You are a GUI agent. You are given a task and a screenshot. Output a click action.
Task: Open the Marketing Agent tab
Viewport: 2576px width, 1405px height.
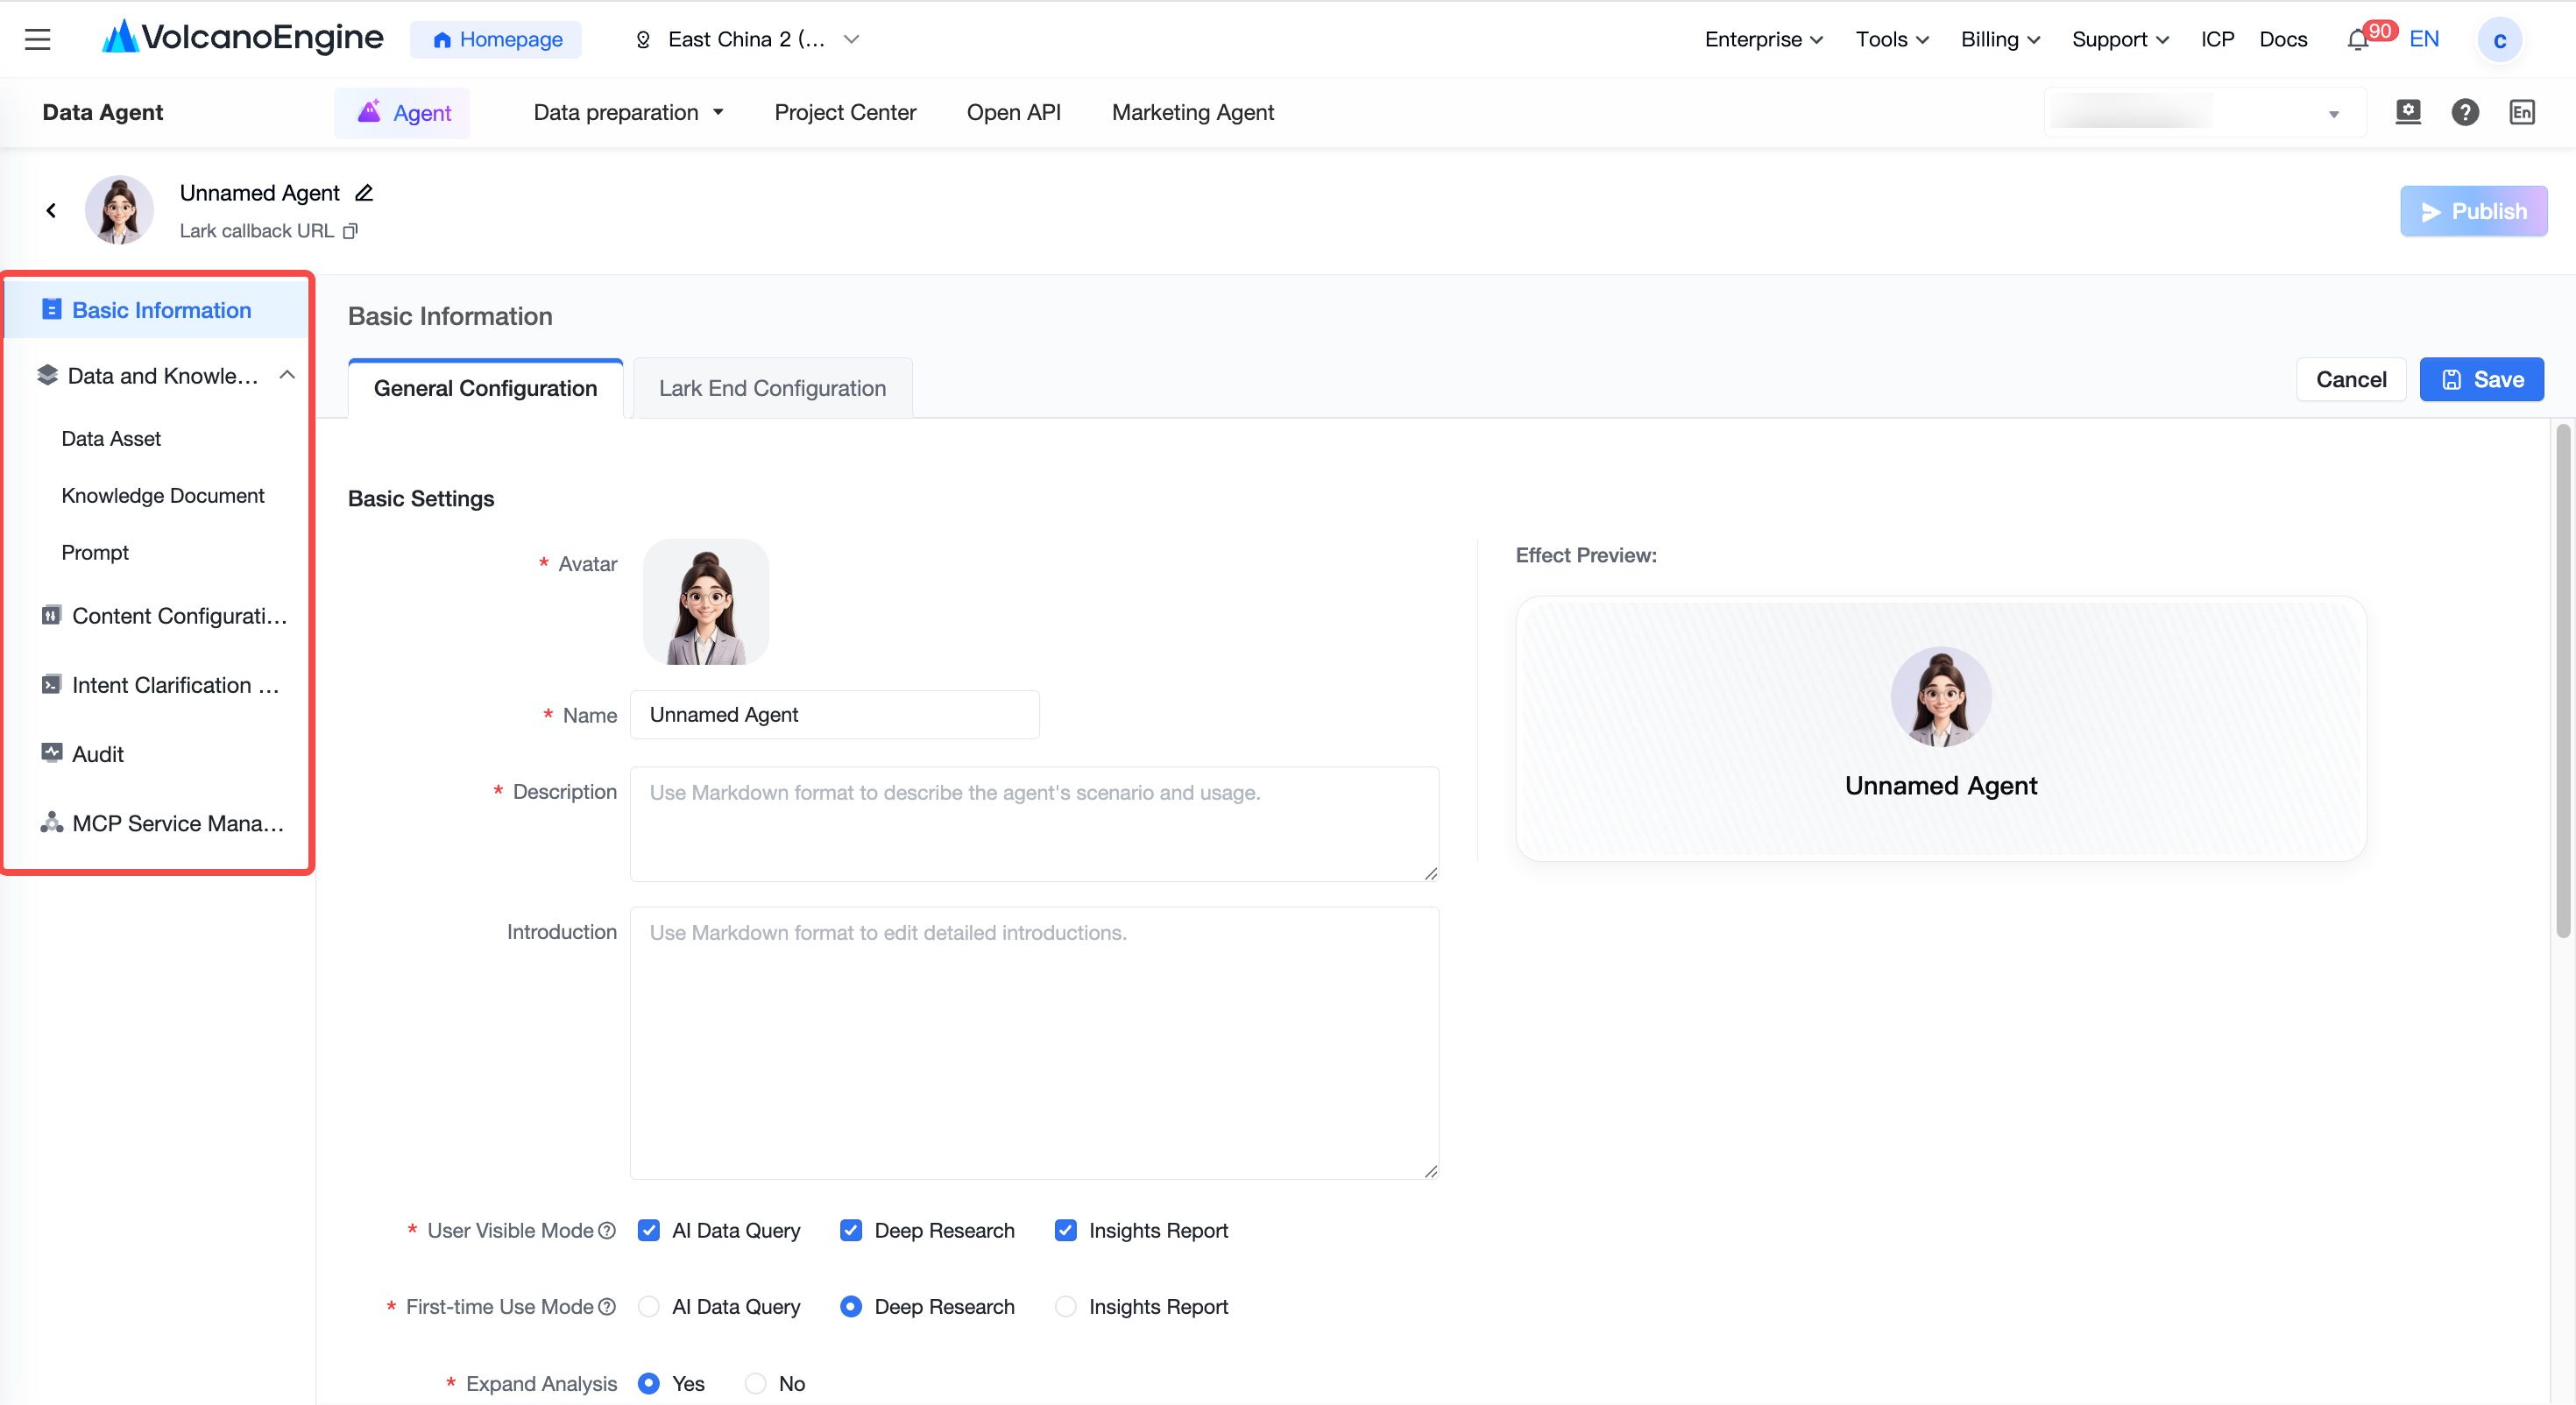coord(1192,112)
